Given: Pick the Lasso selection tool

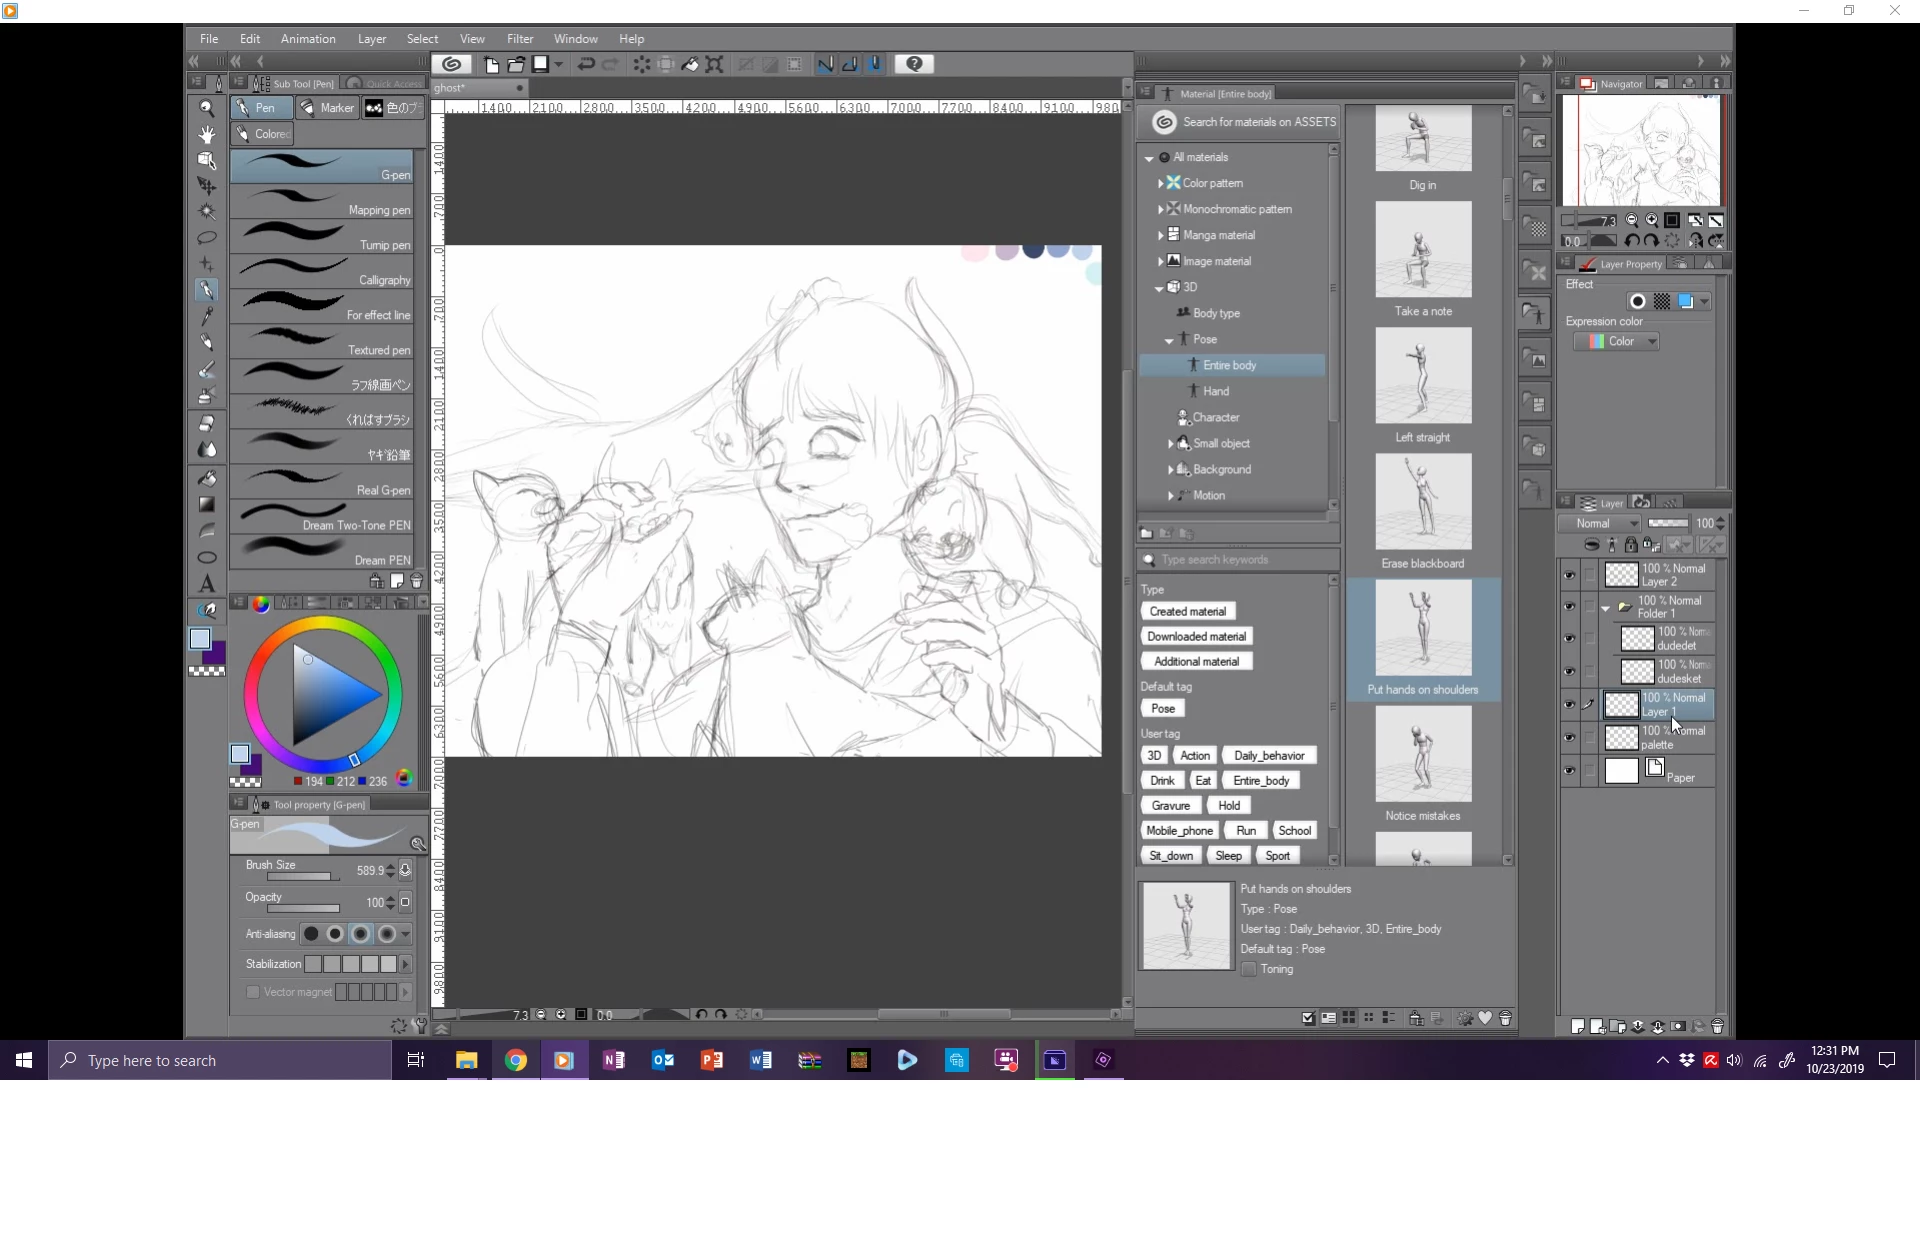Looking at the screenshot, I should [x=207, y=238].
